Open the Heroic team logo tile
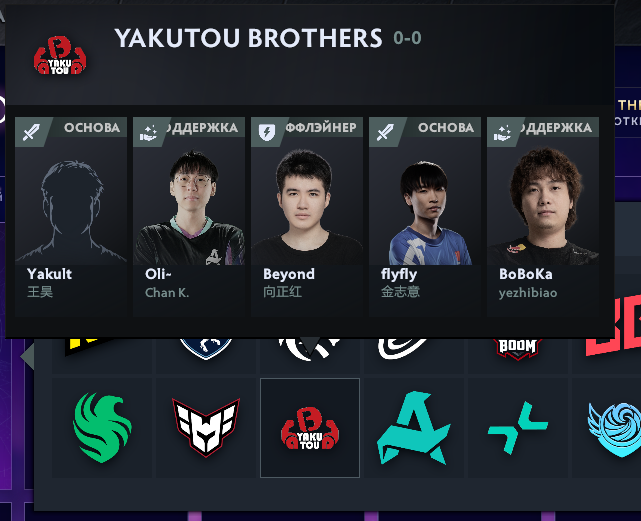This screenshot has height=521, width=641. point(206,428)
